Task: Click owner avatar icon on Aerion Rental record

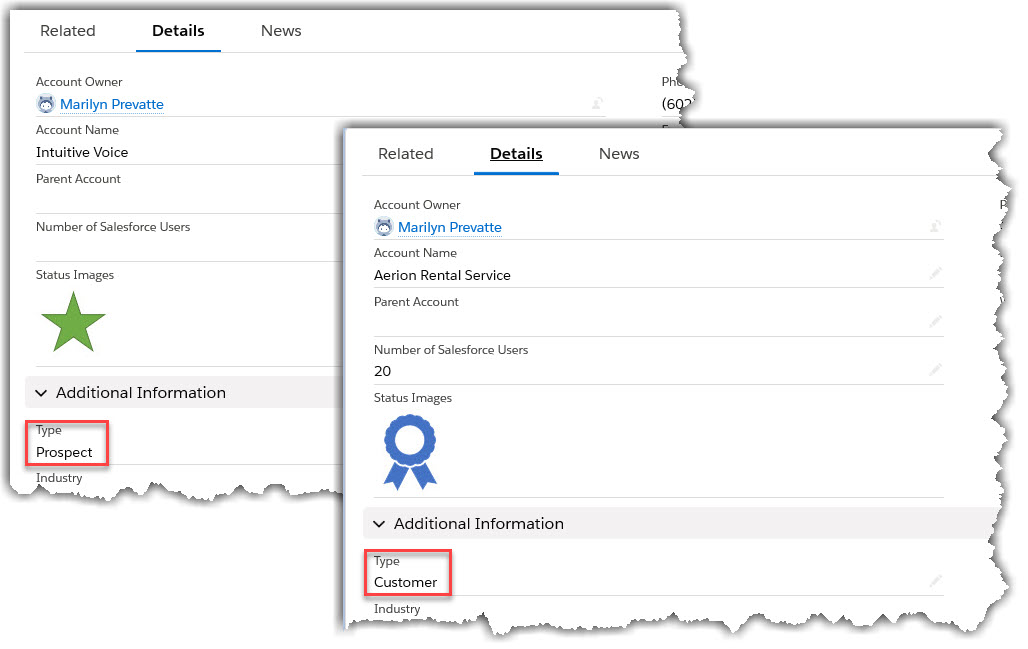Action: point(383,227)
